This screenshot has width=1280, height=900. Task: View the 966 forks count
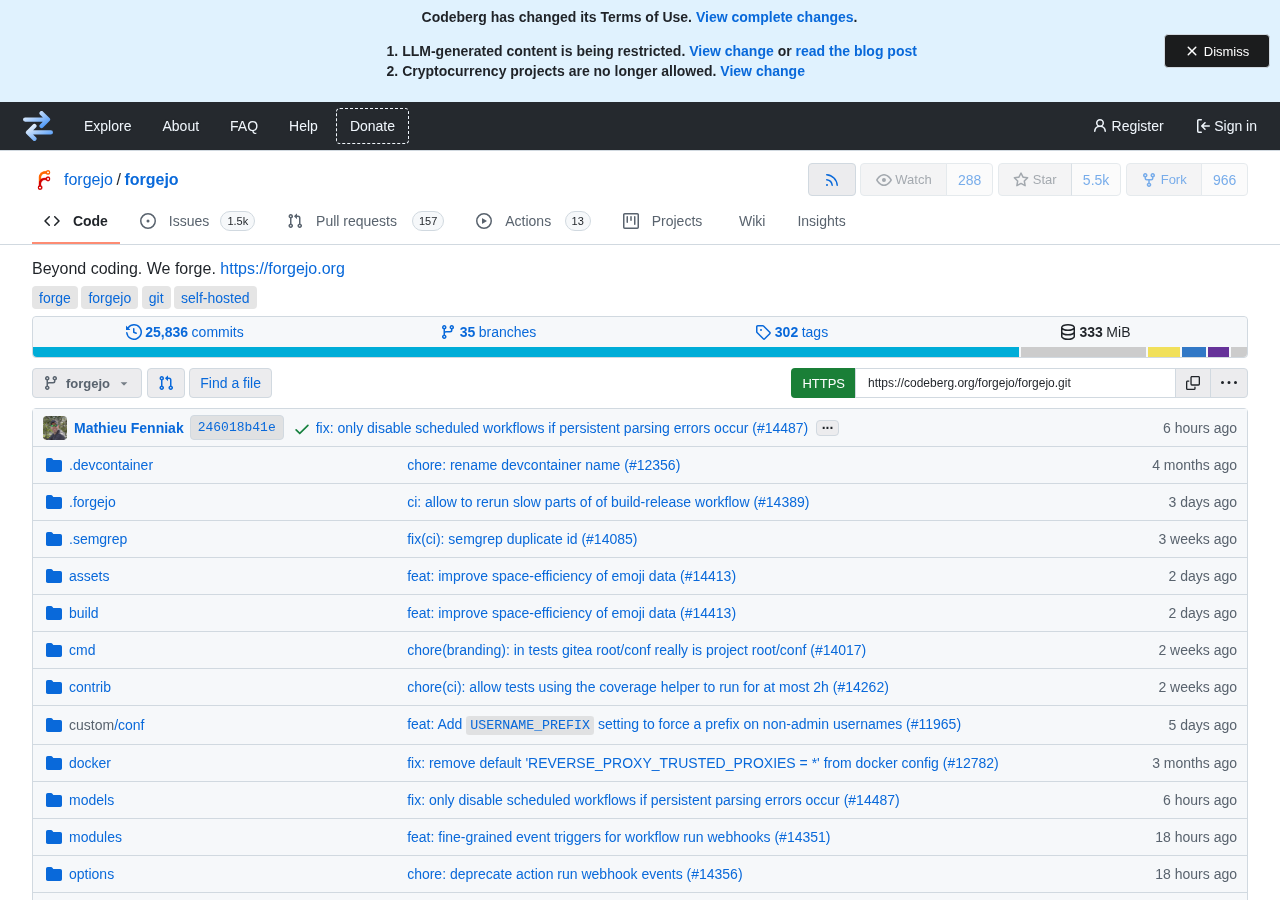pos(1224,180)
